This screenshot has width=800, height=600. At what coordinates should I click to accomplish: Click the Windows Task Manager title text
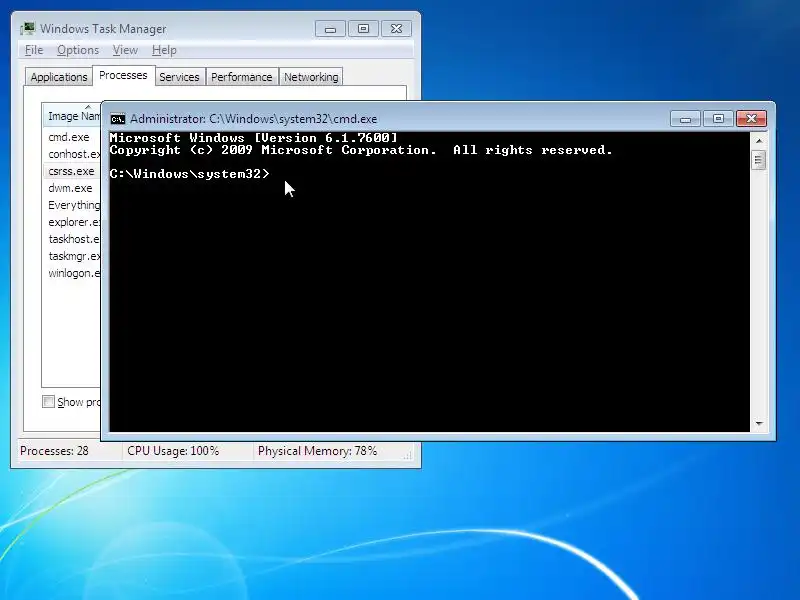tap(103, 29)
